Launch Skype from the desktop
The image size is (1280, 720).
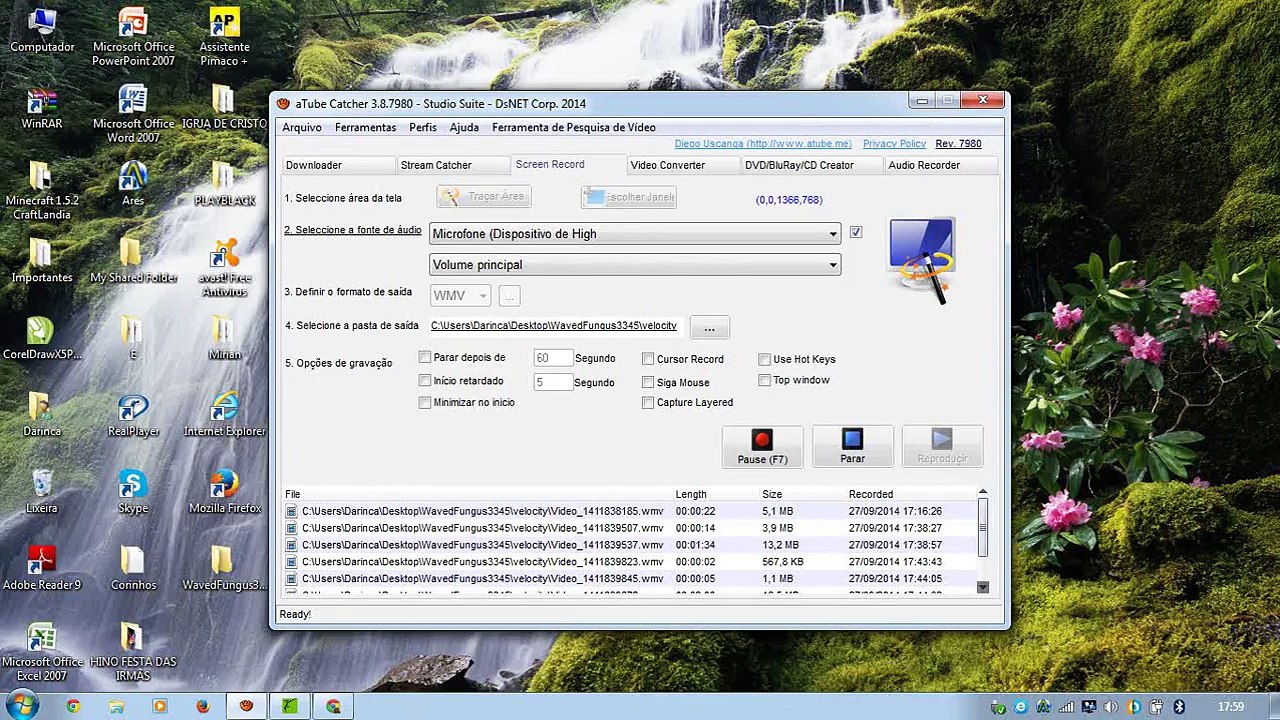click(x=133, y=492)
